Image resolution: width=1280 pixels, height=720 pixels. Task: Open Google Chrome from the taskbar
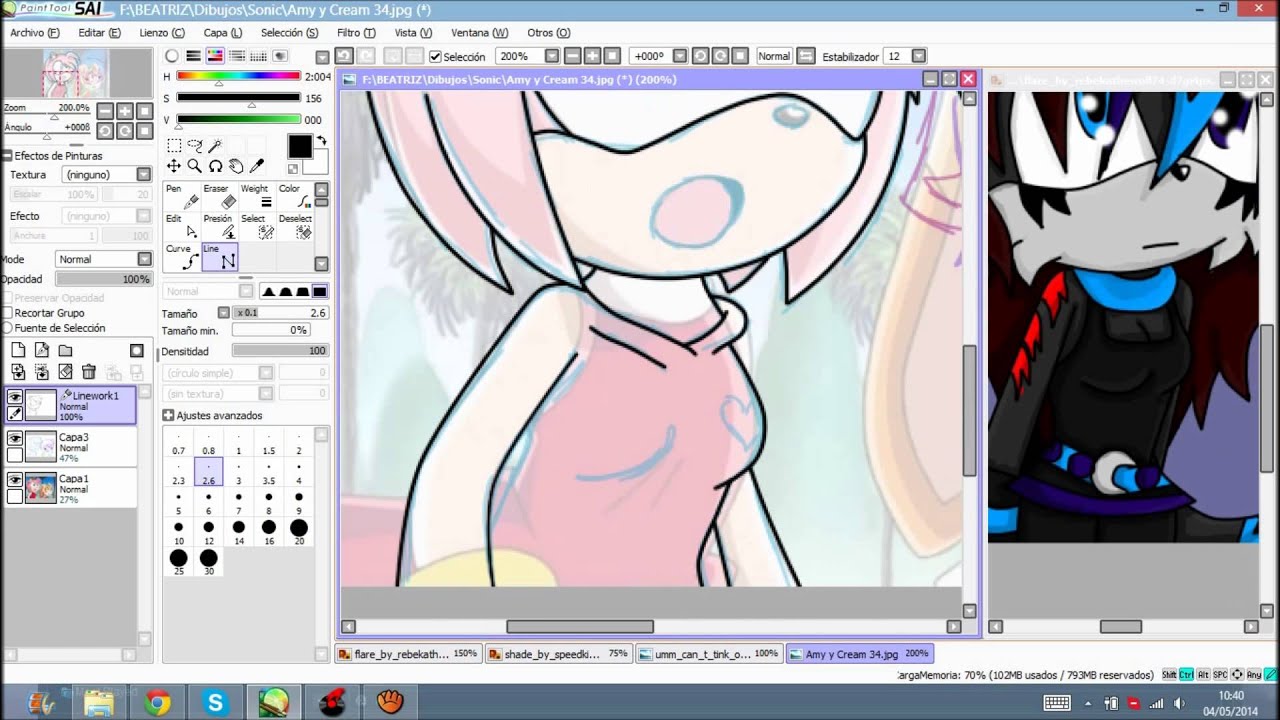pyautogui.click(x=157, y=703)
